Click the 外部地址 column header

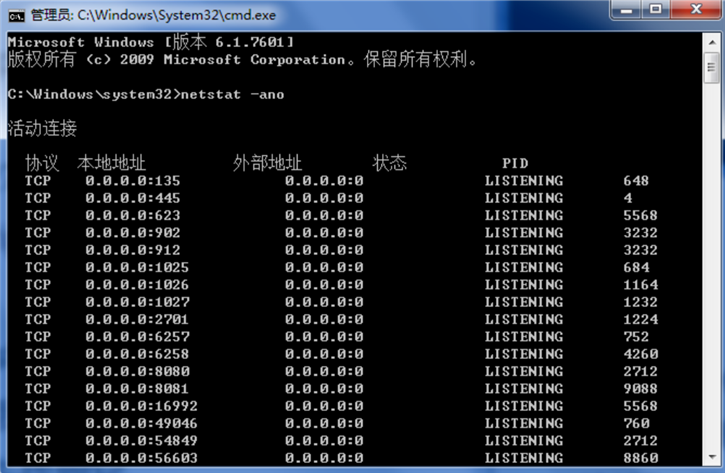click(267, 163)
